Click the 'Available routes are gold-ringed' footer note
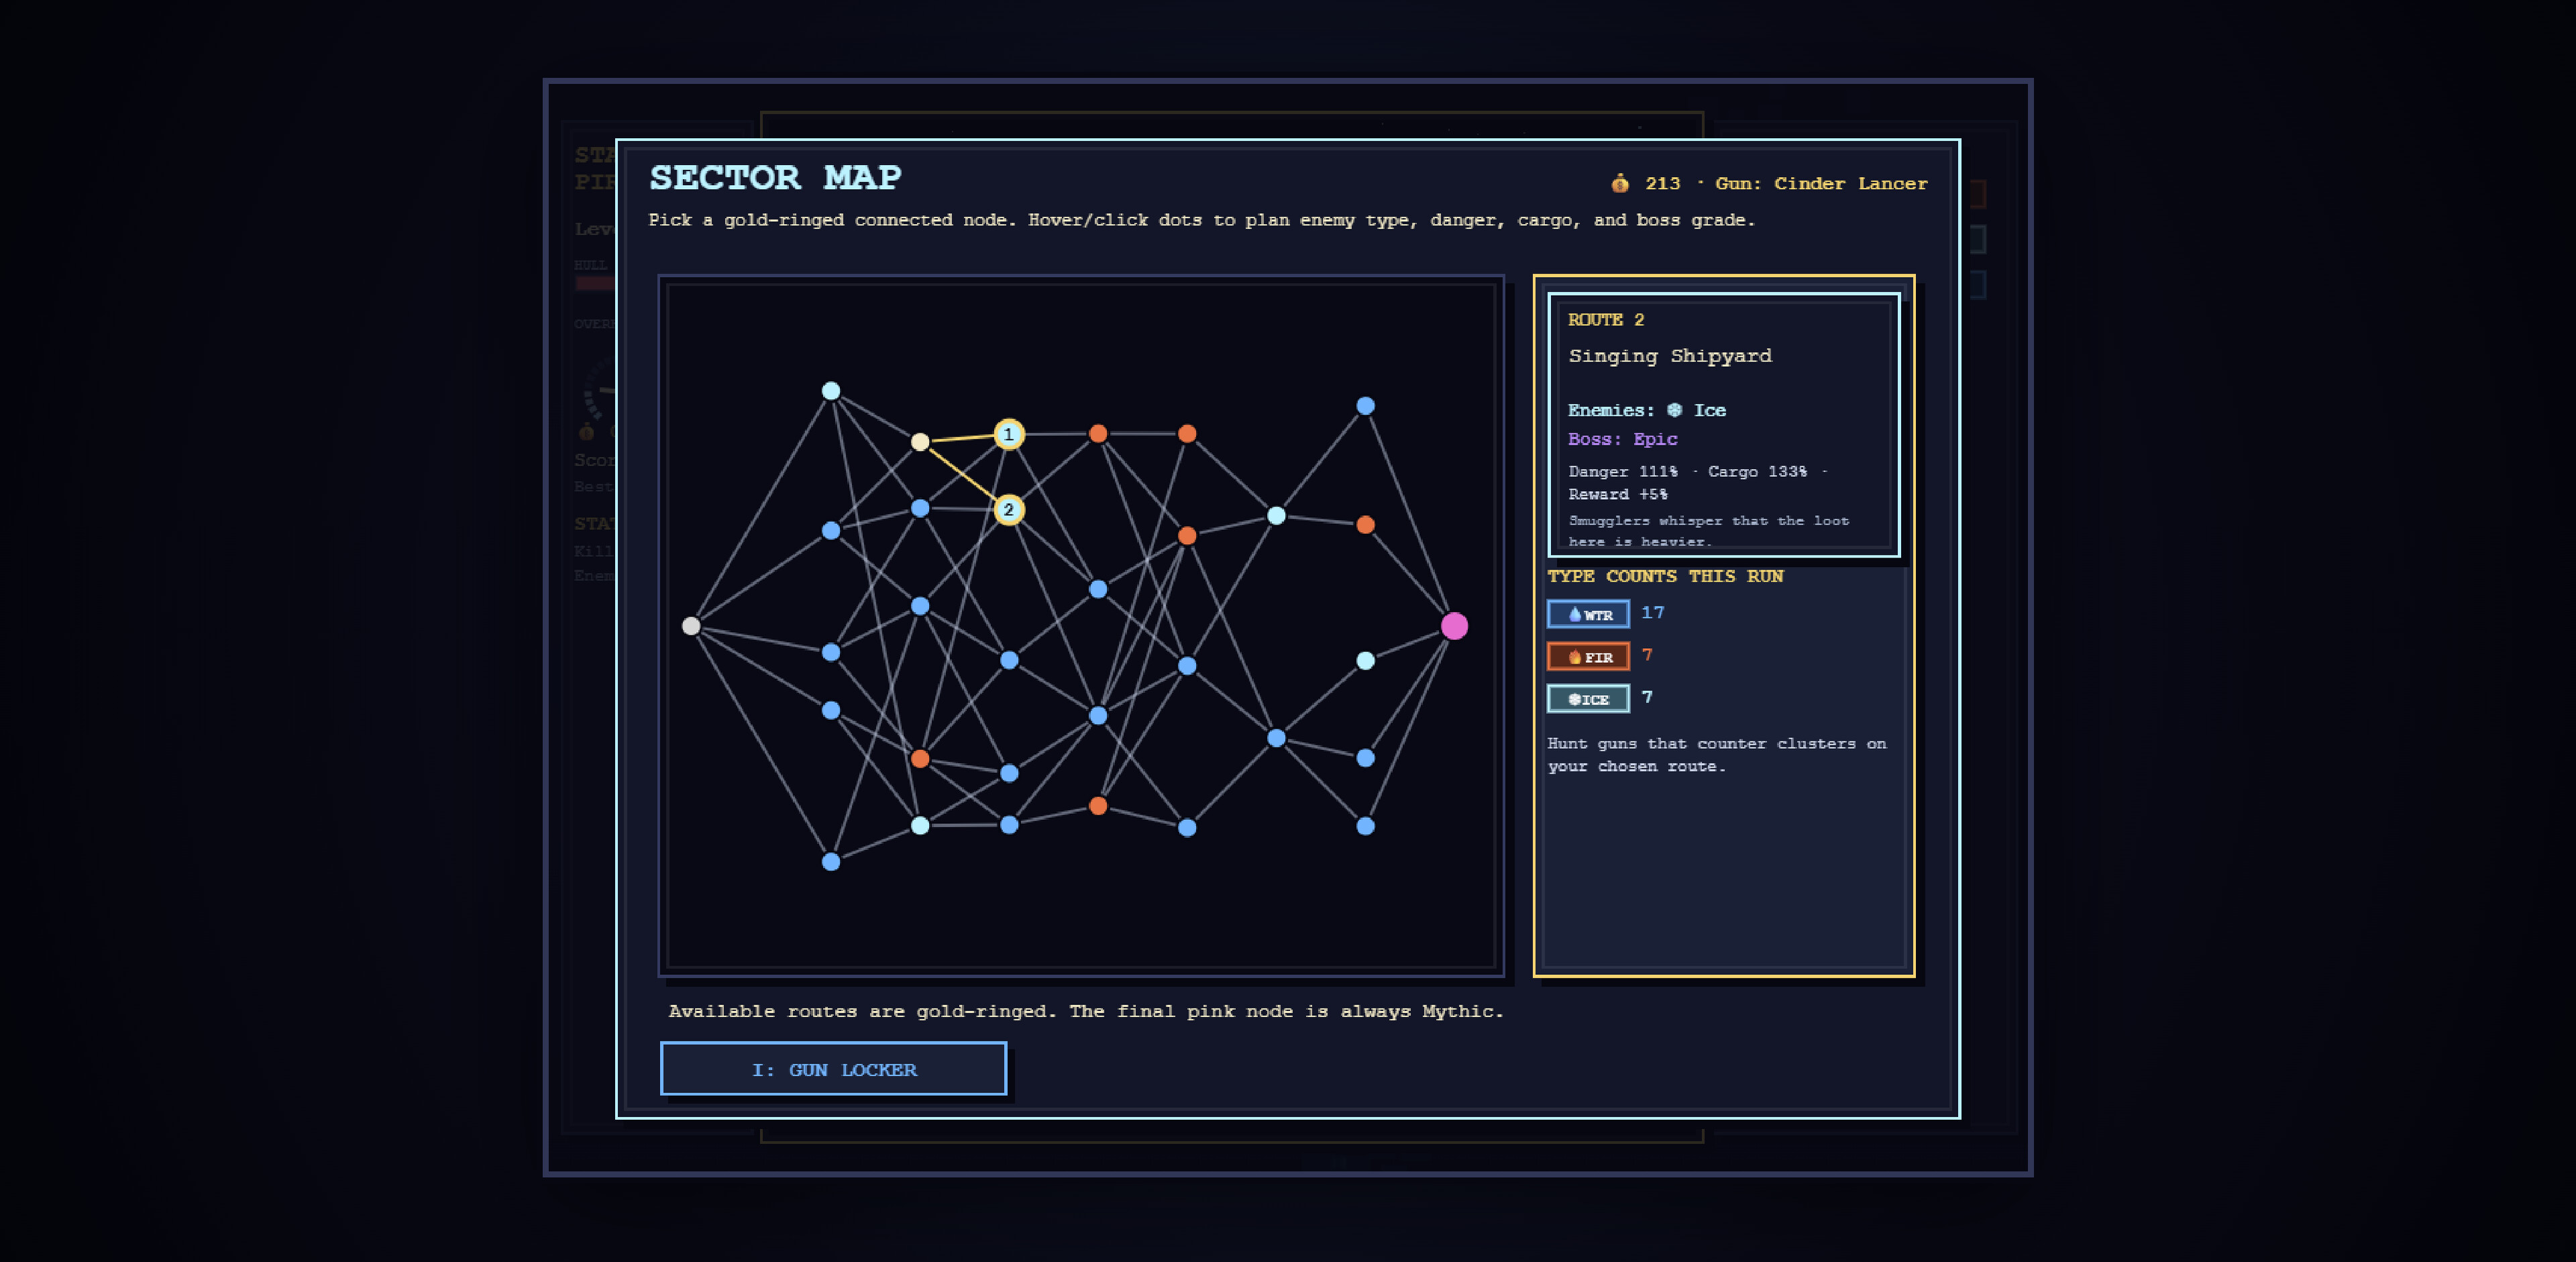Screen dimensions: 2576x1262 pyautogui.click(x=1086, y=1011)
